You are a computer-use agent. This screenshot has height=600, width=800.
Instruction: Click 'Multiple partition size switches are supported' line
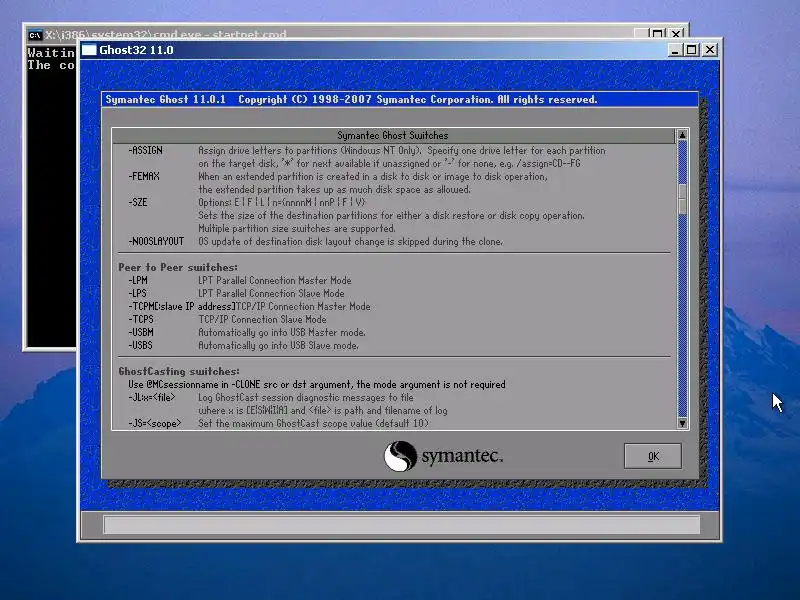point(296,229)
